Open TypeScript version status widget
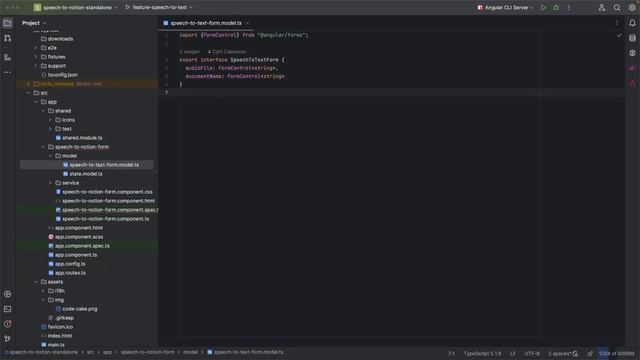Viewport: 640px width, 360px height. (x=482, y=353)
